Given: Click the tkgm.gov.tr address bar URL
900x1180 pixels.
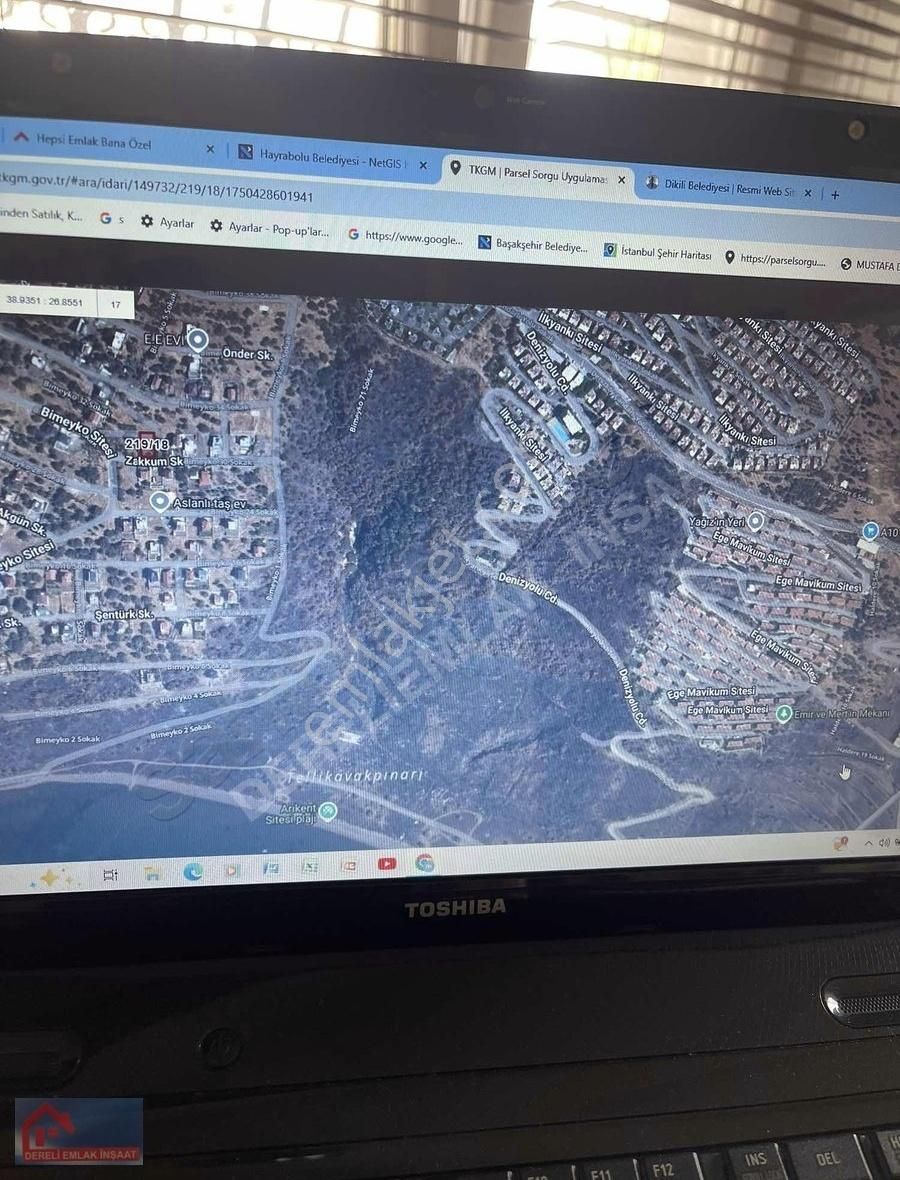Looking at the screenshot, I should pos(157,188).
